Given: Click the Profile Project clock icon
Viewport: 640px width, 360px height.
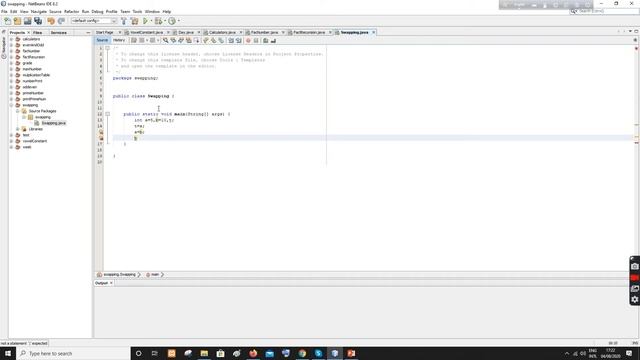Looking at the screenshot, I should tap(172, 21).
